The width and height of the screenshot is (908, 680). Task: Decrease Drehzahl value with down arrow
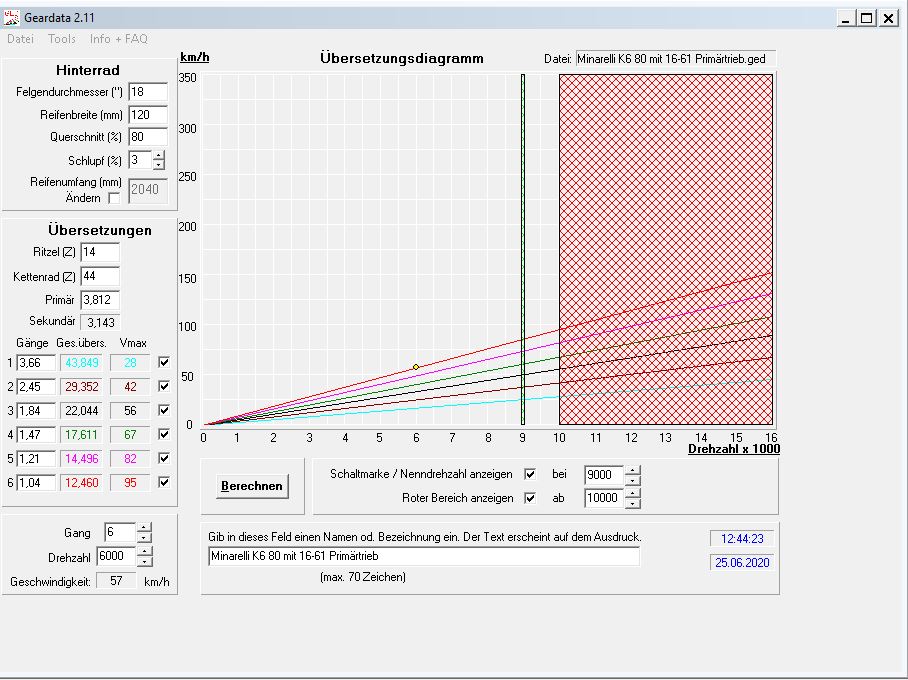(144, 561)
